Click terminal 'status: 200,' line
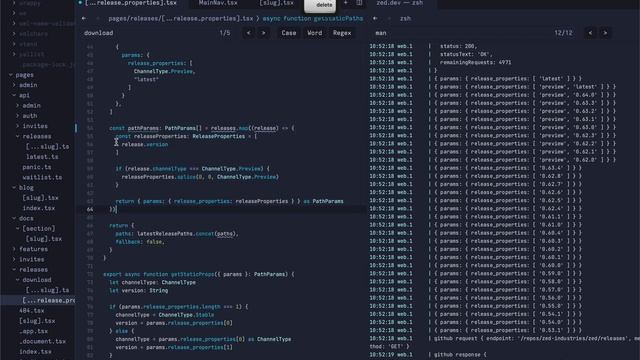The width and height of the screenshot is (640, 360). (x=458, y=46)
